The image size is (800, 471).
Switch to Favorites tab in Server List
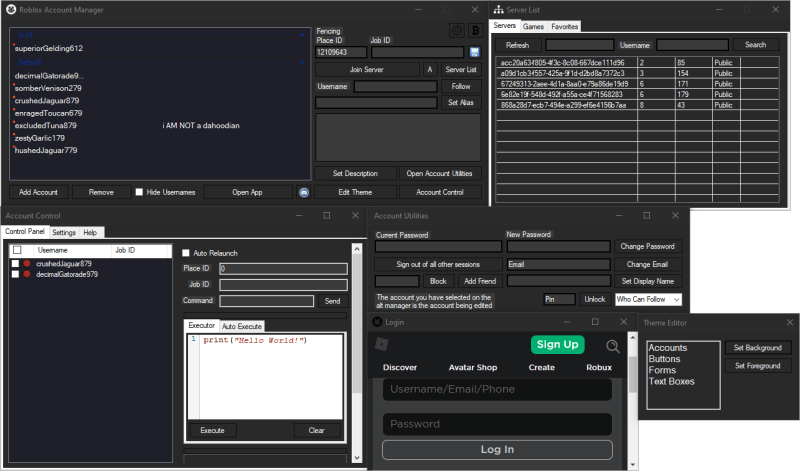tap(564, 27)
